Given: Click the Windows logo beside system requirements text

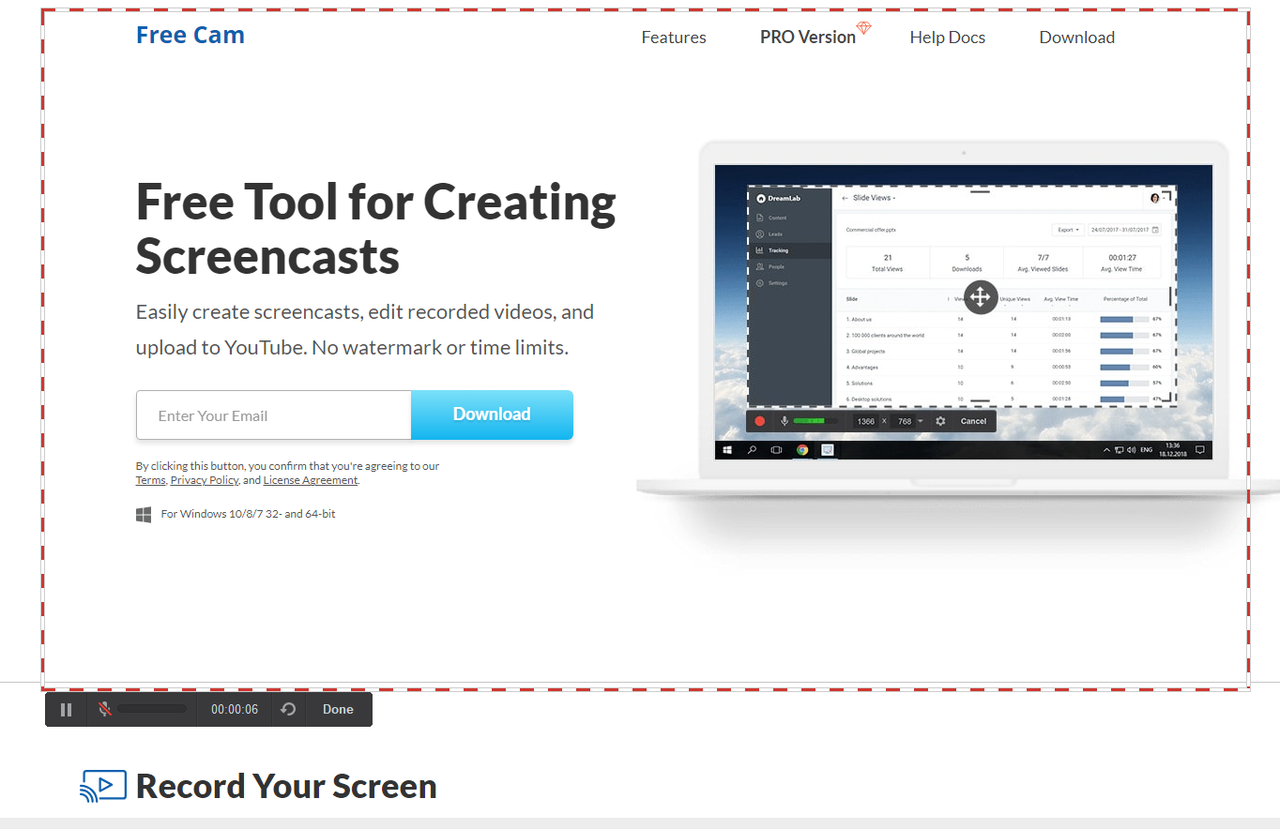Looking at the screenshot, I should click(143, 514).
